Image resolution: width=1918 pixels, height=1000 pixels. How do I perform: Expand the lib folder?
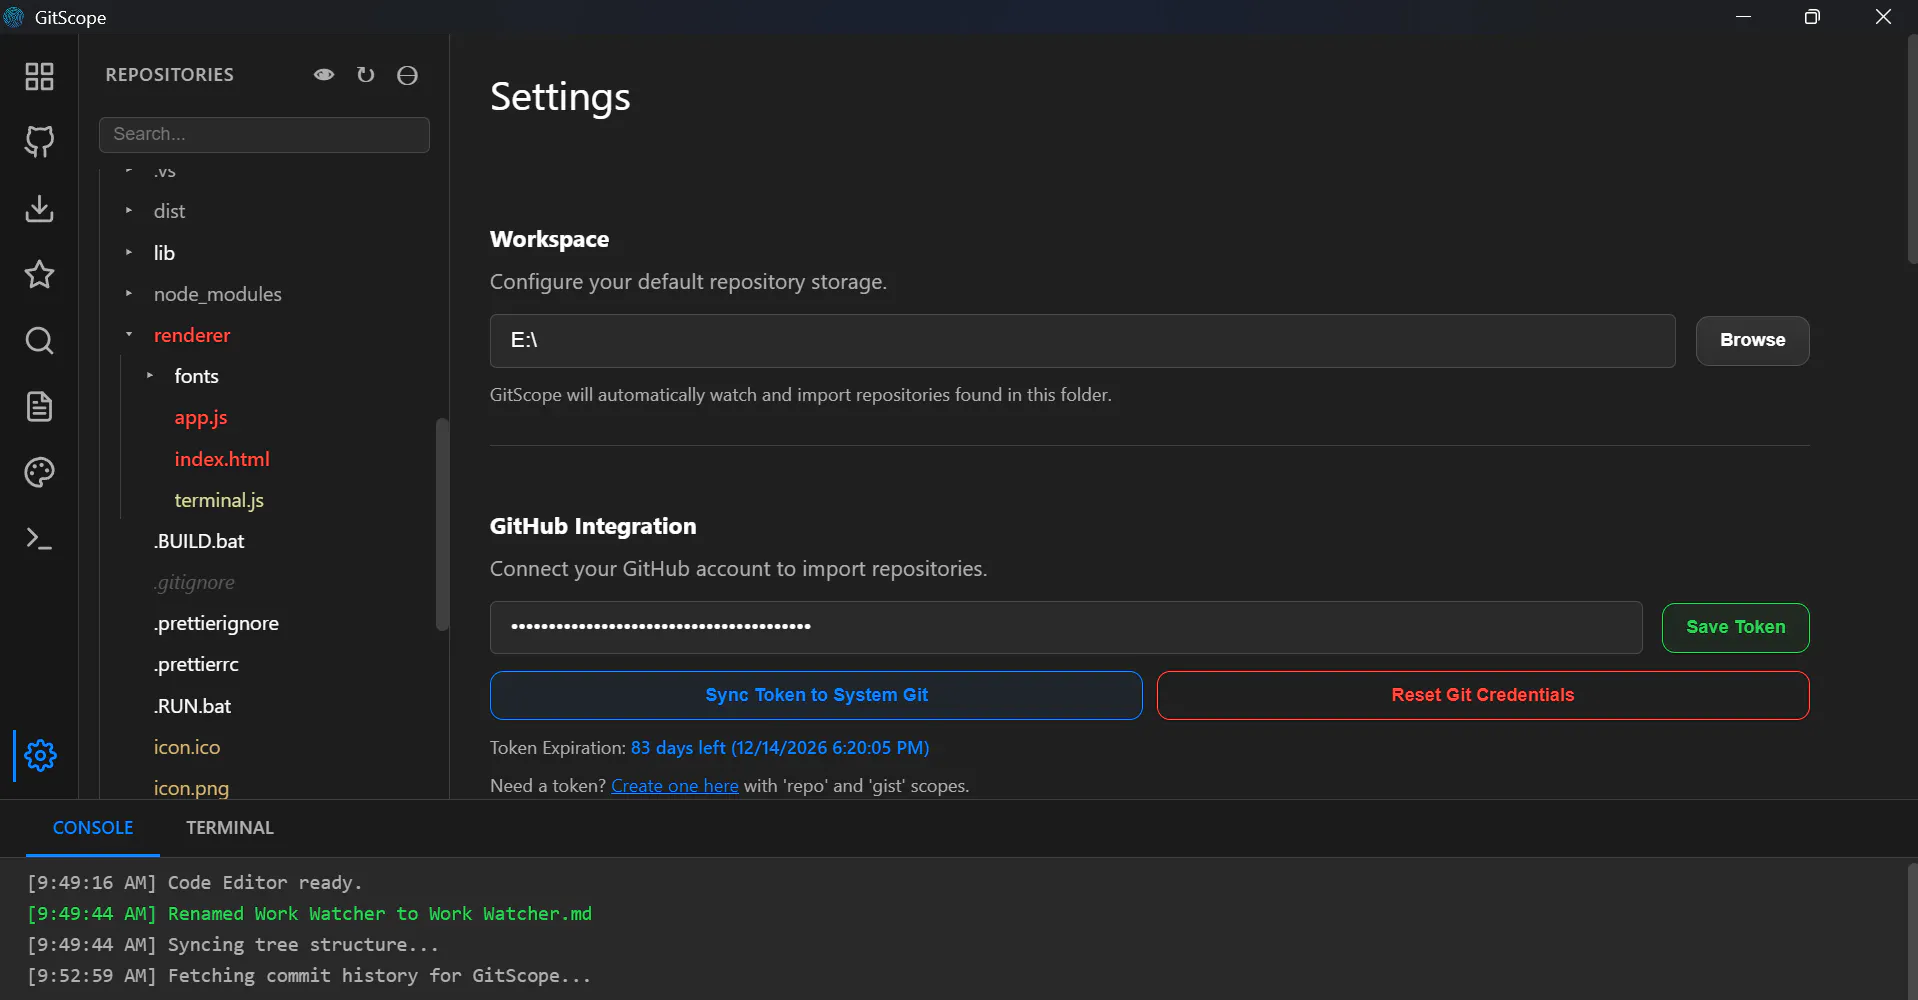(x=129, y=253)
